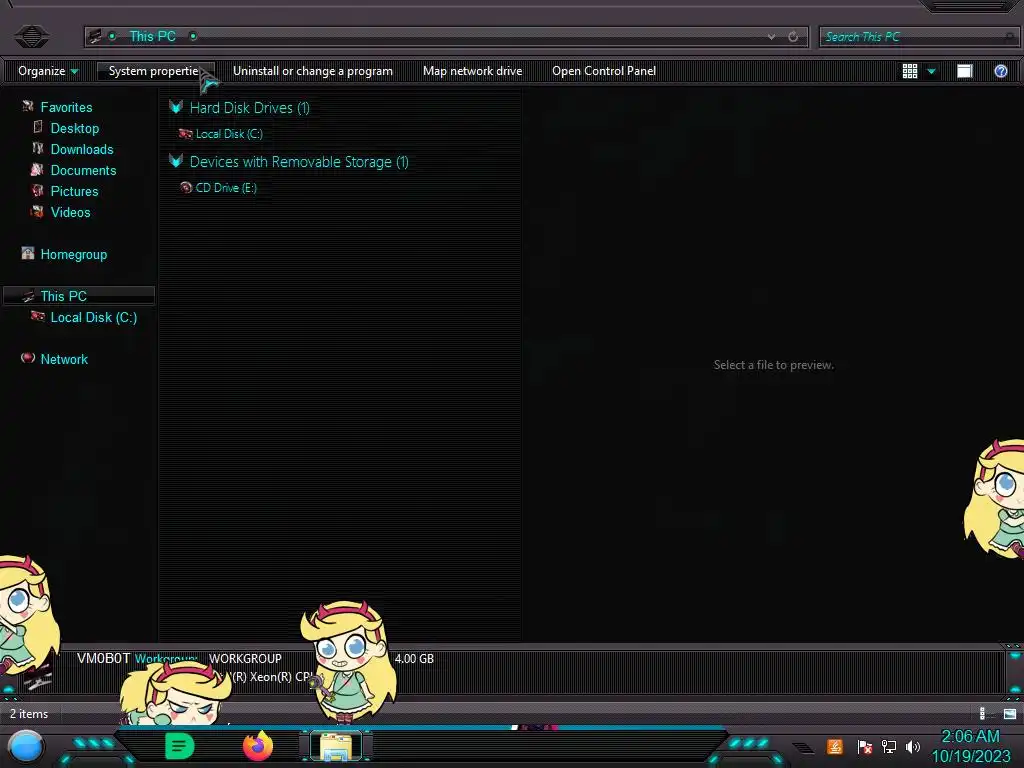Switch to large icons view in status bar
1024x768 pixels.
coord(1010,714)
